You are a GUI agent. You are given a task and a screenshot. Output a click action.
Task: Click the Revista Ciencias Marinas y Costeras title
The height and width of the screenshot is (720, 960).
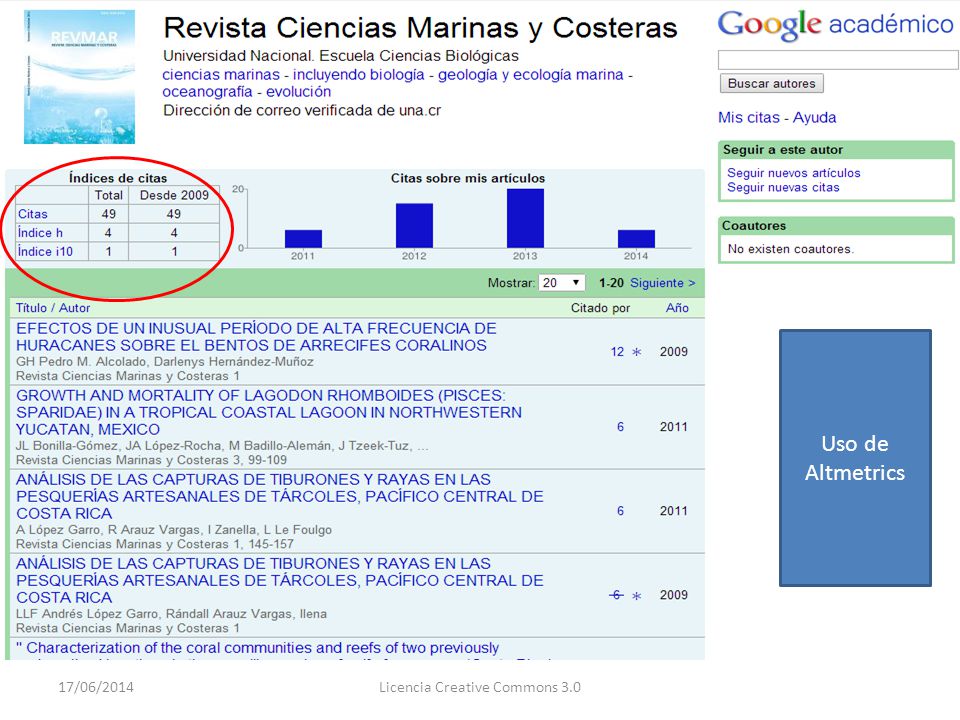[x=420, y=28]
